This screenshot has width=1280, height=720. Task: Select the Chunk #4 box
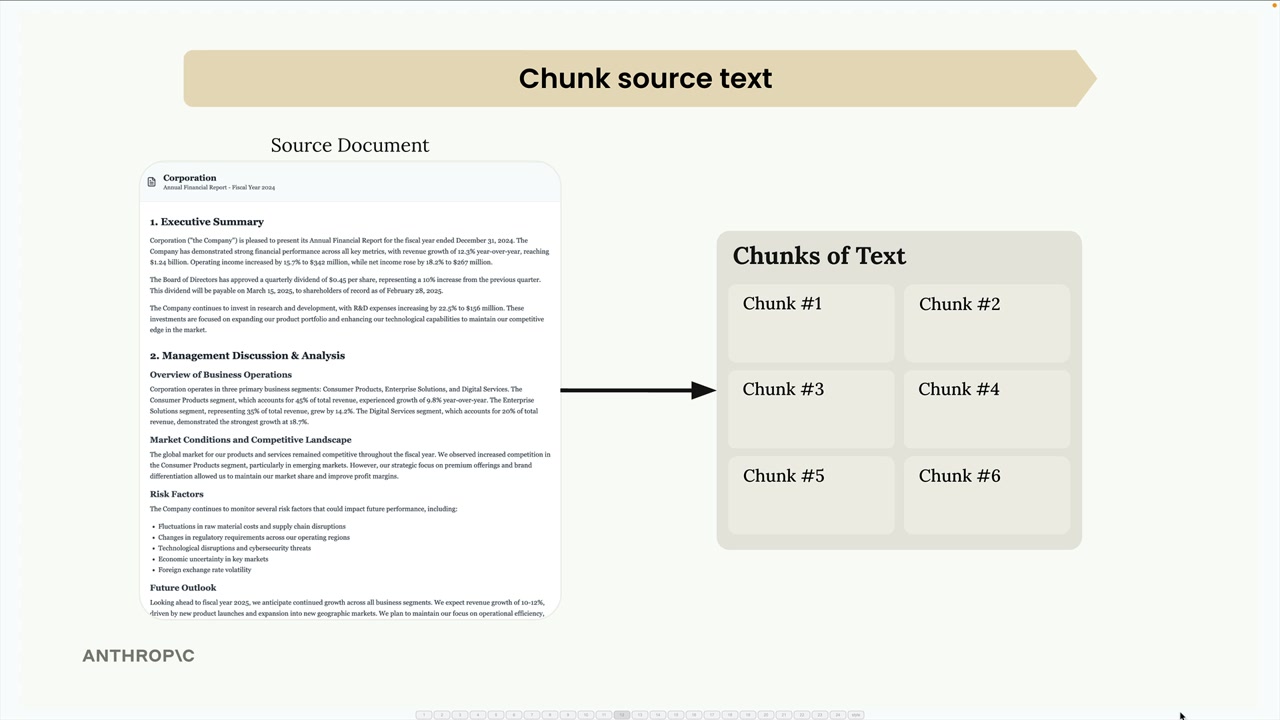tap(986, 408)
